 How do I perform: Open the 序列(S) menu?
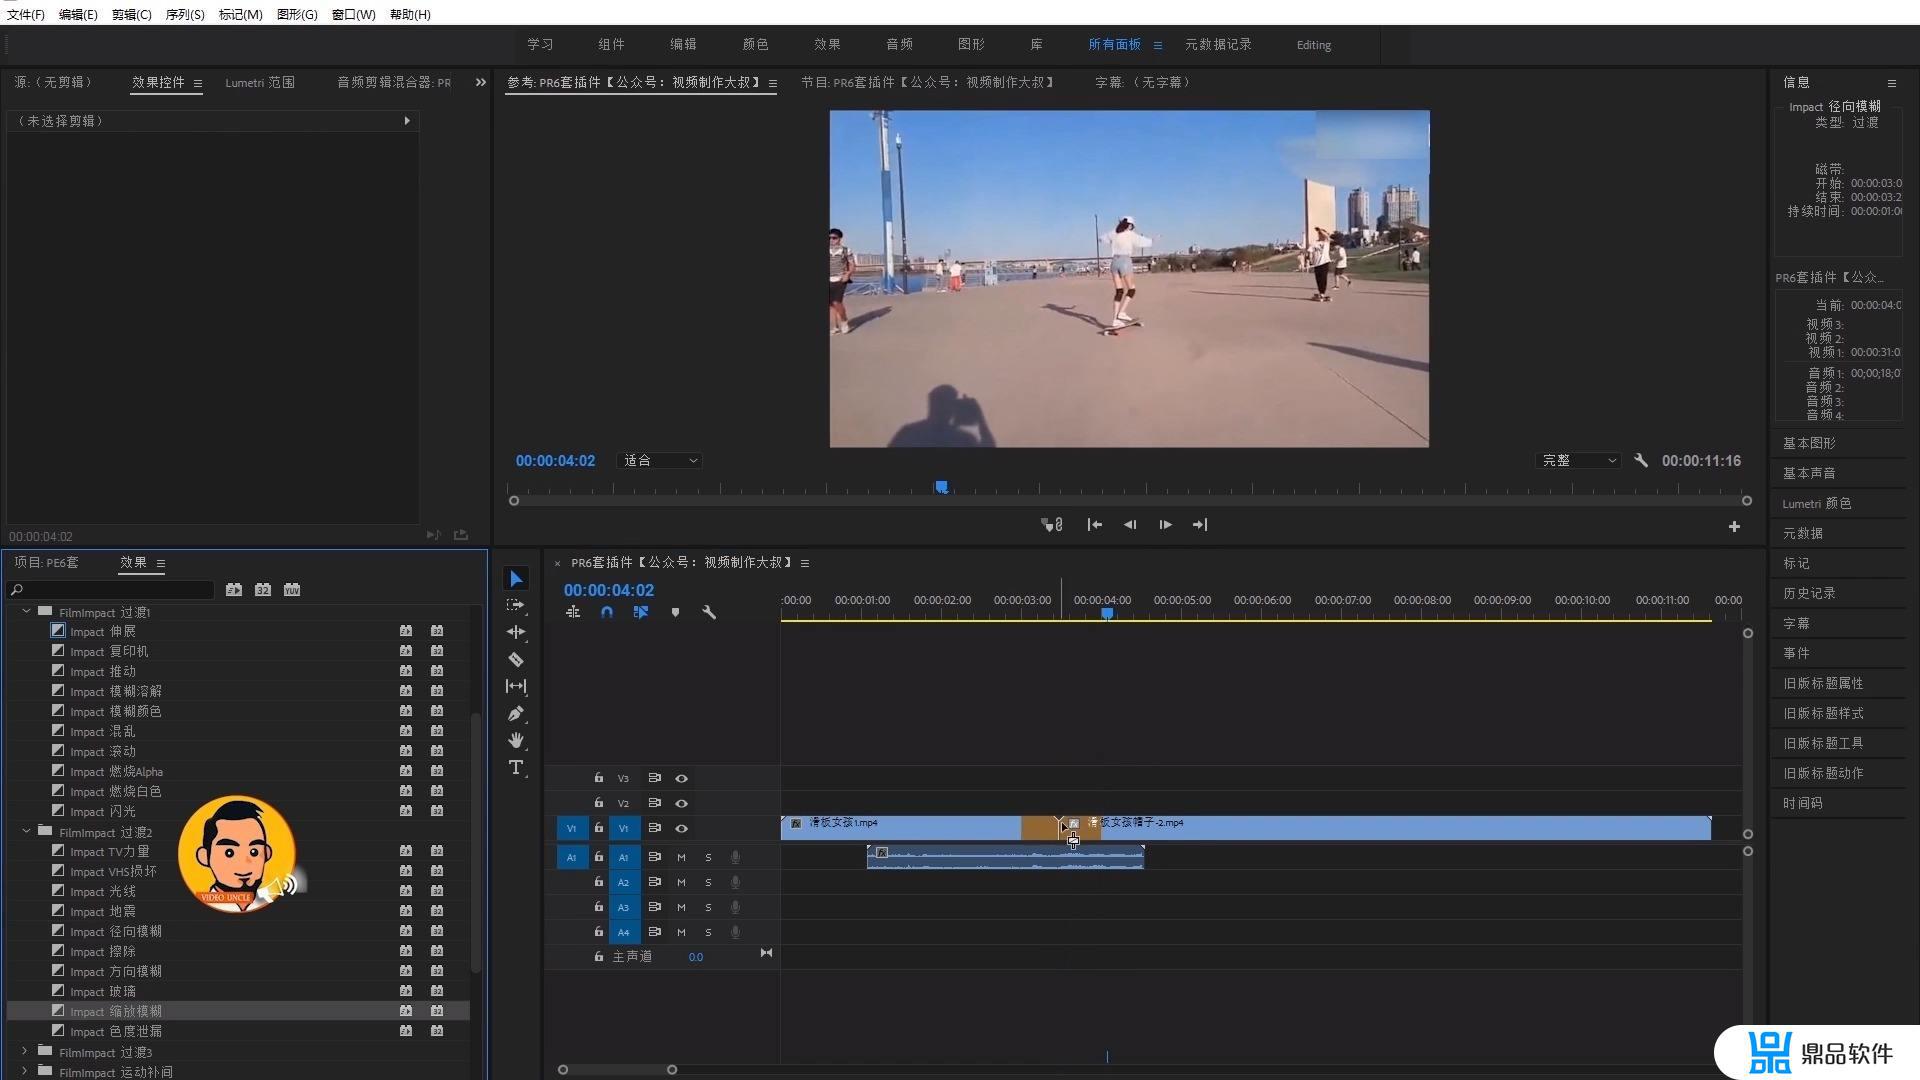point(185,14)
